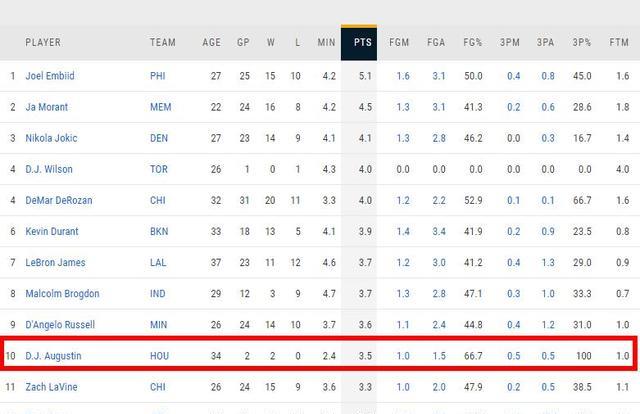Sort by GP column header
Viewport: 640px width, 414px height.
pos(243,42)
